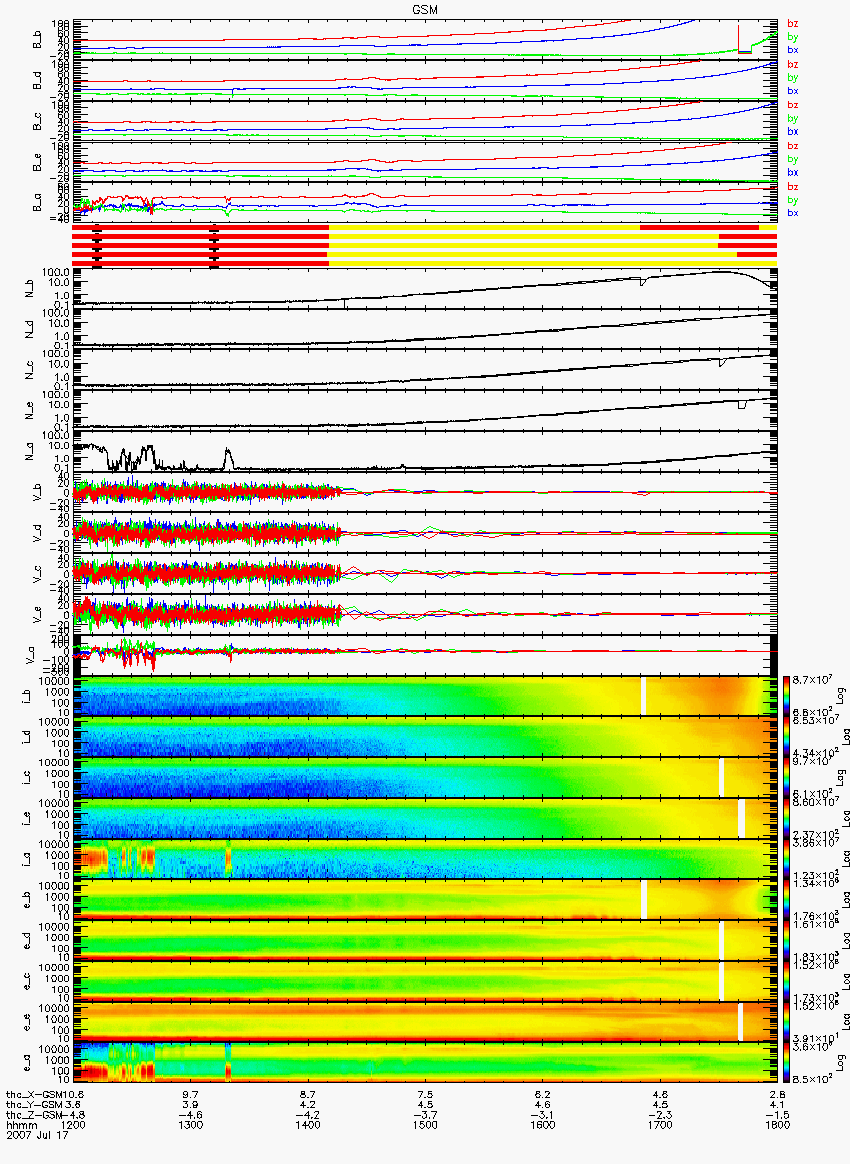Select the N_c density panel label

tap(30, 370)
